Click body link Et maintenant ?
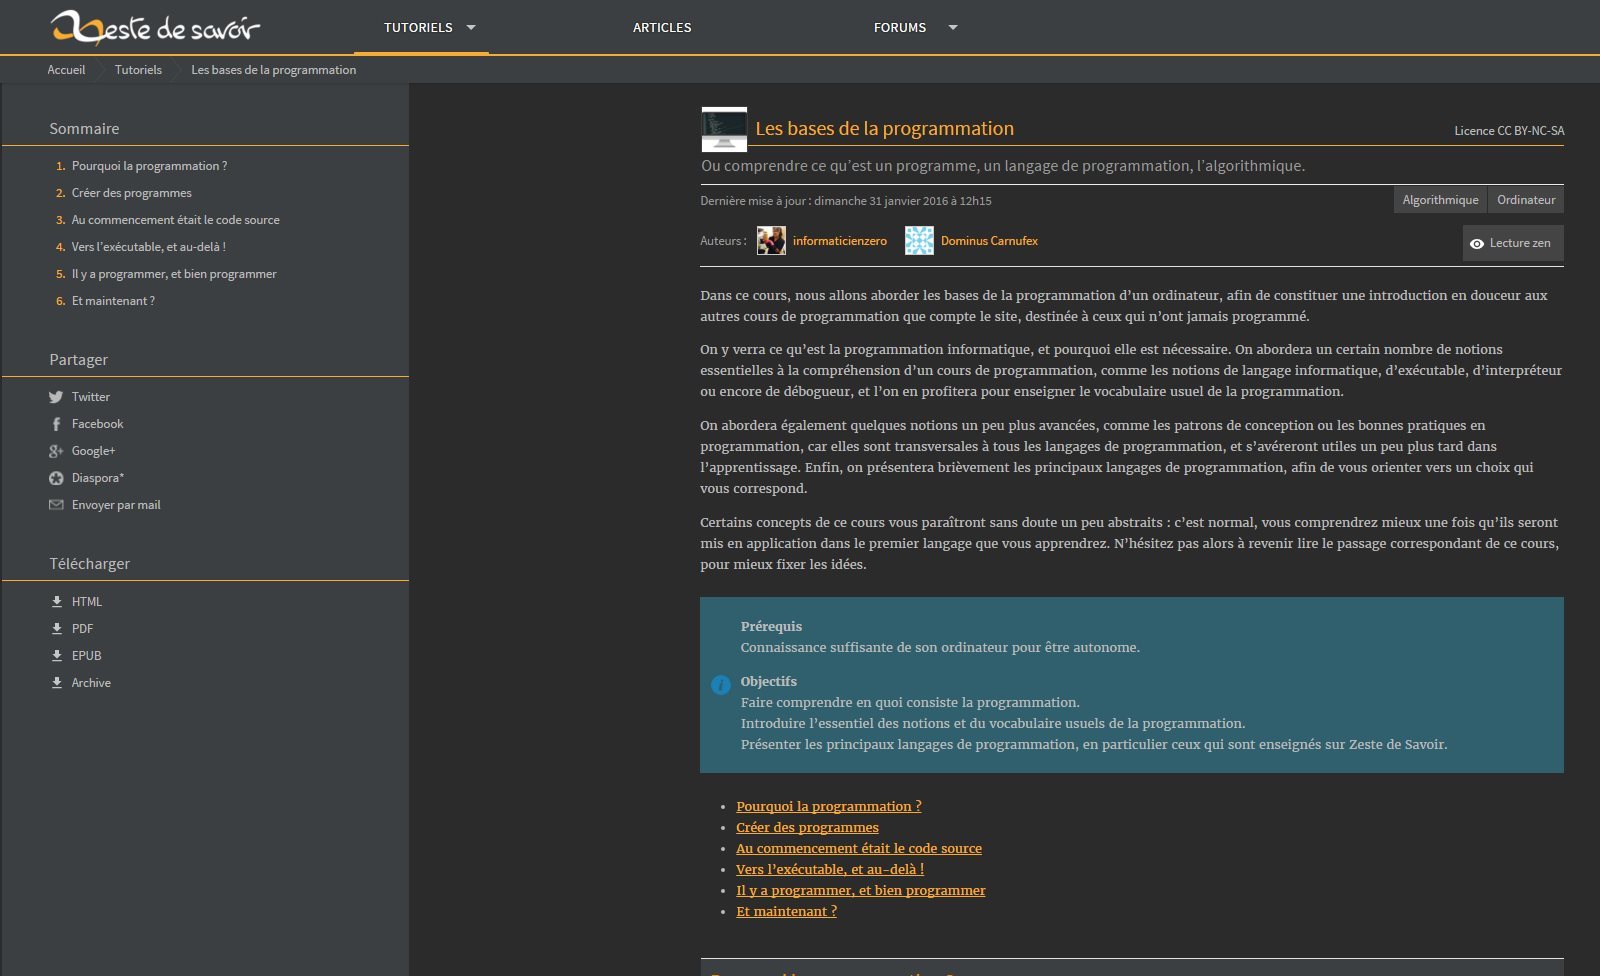 [786, 911]
